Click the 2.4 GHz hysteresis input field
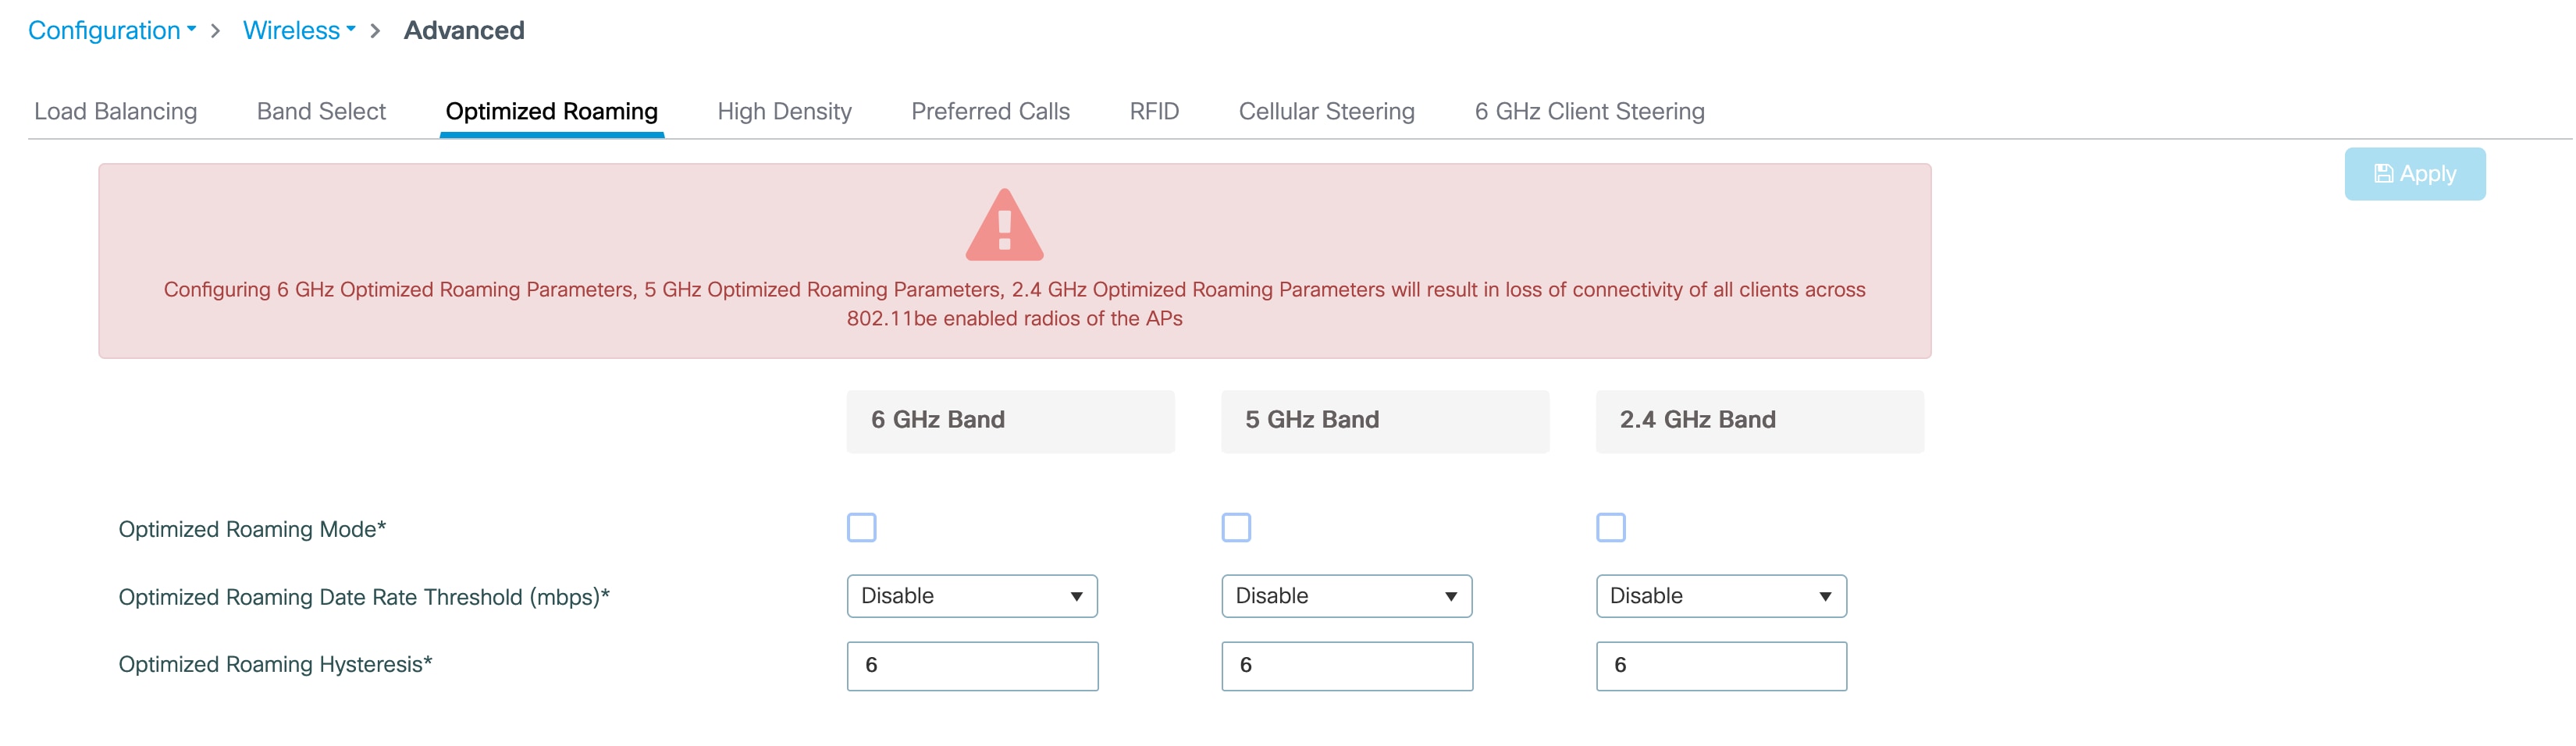Screen dimensions: 2576x746 pos(1721,666)
